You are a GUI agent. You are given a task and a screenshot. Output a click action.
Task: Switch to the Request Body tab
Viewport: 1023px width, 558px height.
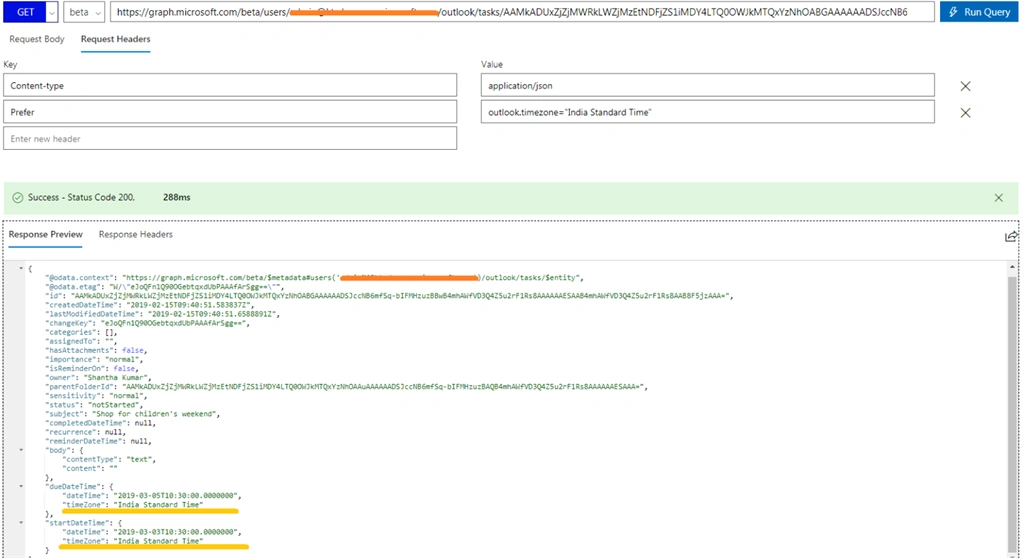tap(37, 39)
